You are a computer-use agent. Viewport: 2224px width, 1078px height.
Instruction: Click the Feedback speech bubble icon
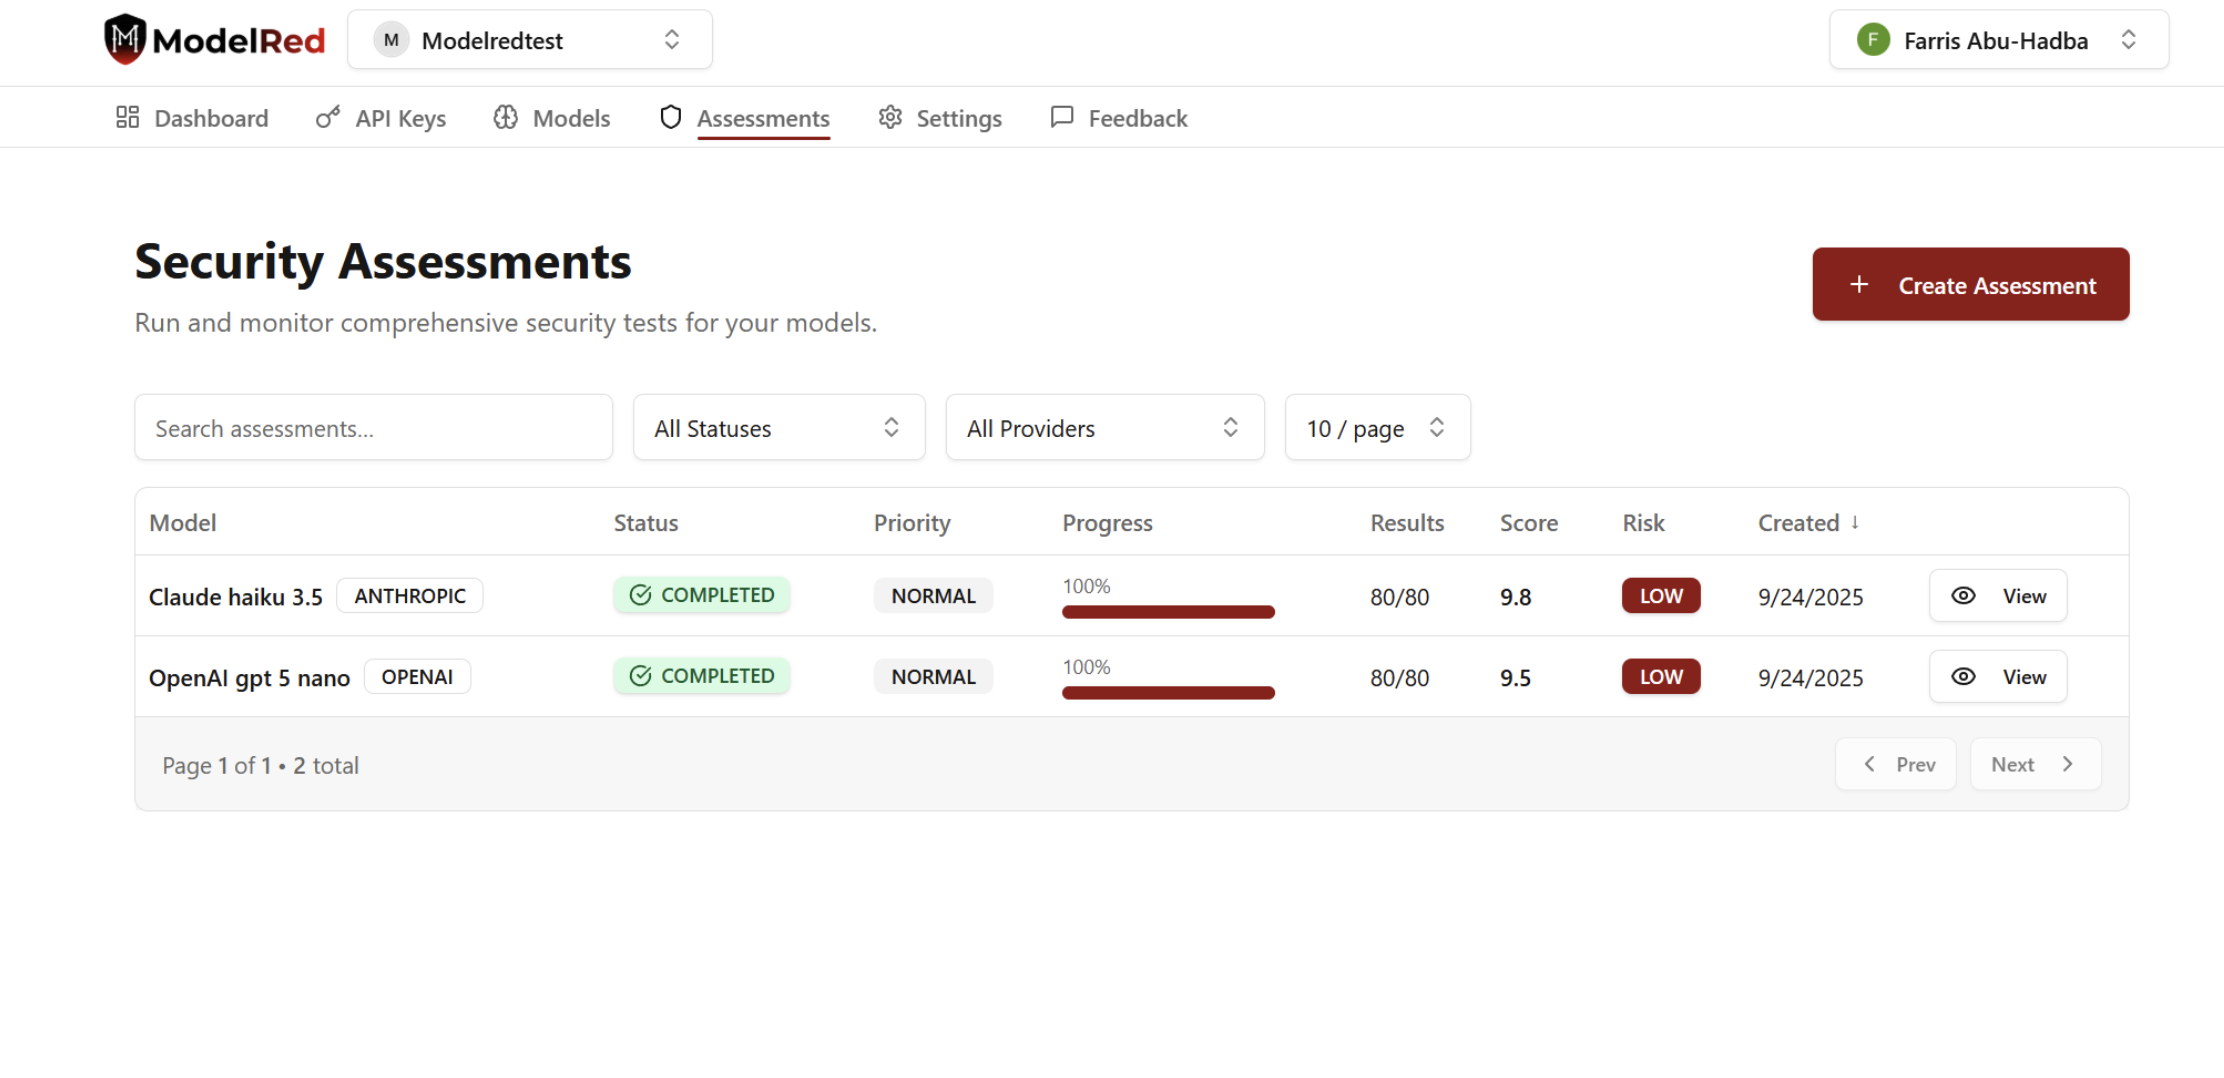[1062, 117]
